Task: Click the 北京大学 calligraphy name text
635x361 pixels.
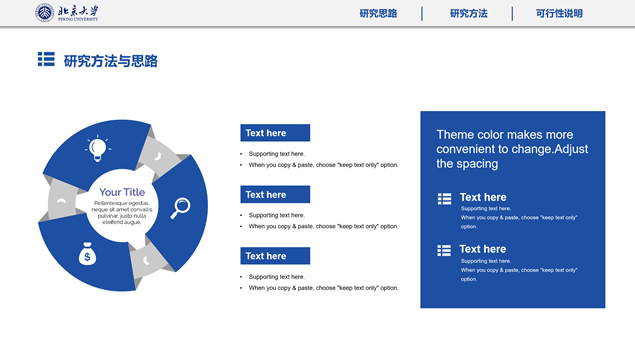Action: (x=78, y=11)
